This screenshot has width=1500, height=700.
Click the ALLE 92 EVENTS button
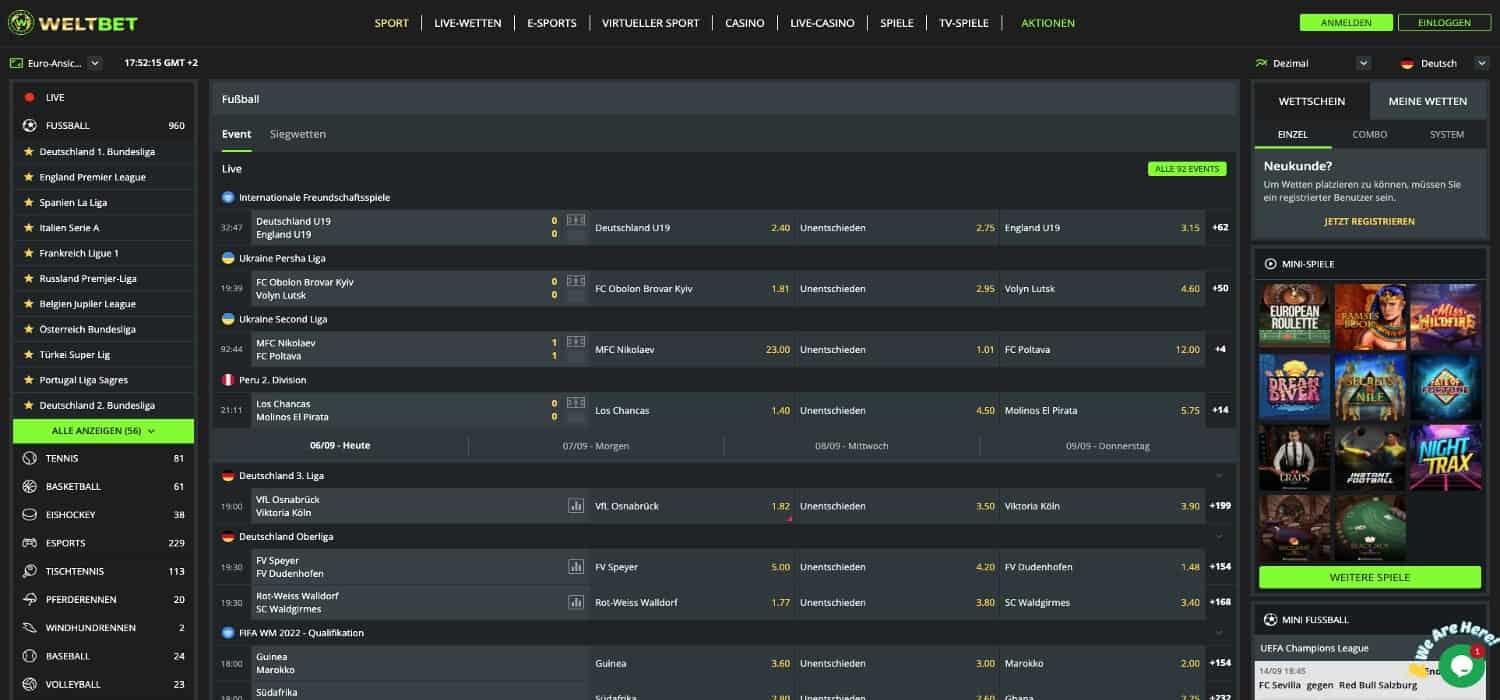click(x=1187, y=169)
